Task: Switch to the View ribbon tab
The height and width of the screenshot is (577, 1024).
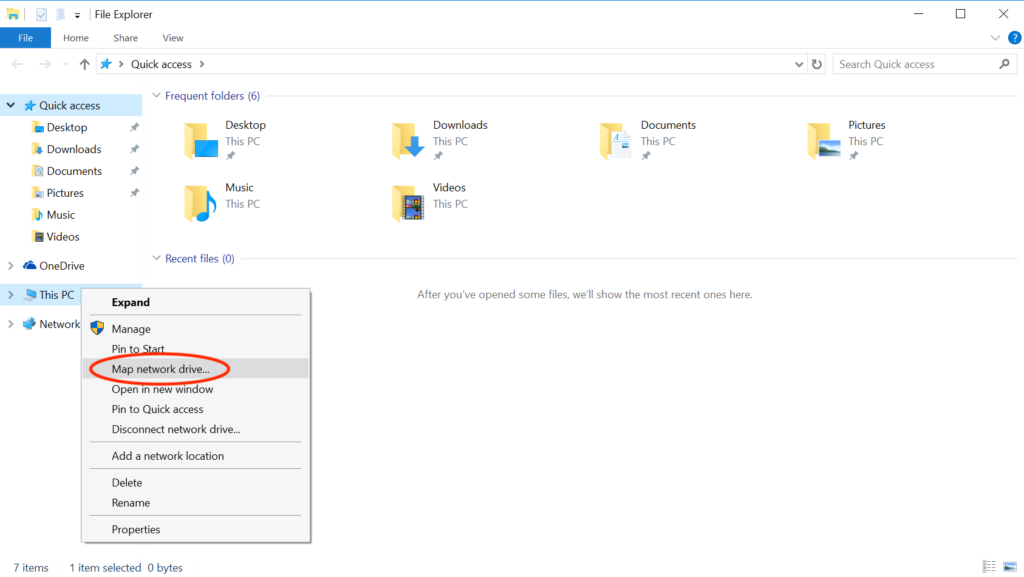Action: coord(173,38)
